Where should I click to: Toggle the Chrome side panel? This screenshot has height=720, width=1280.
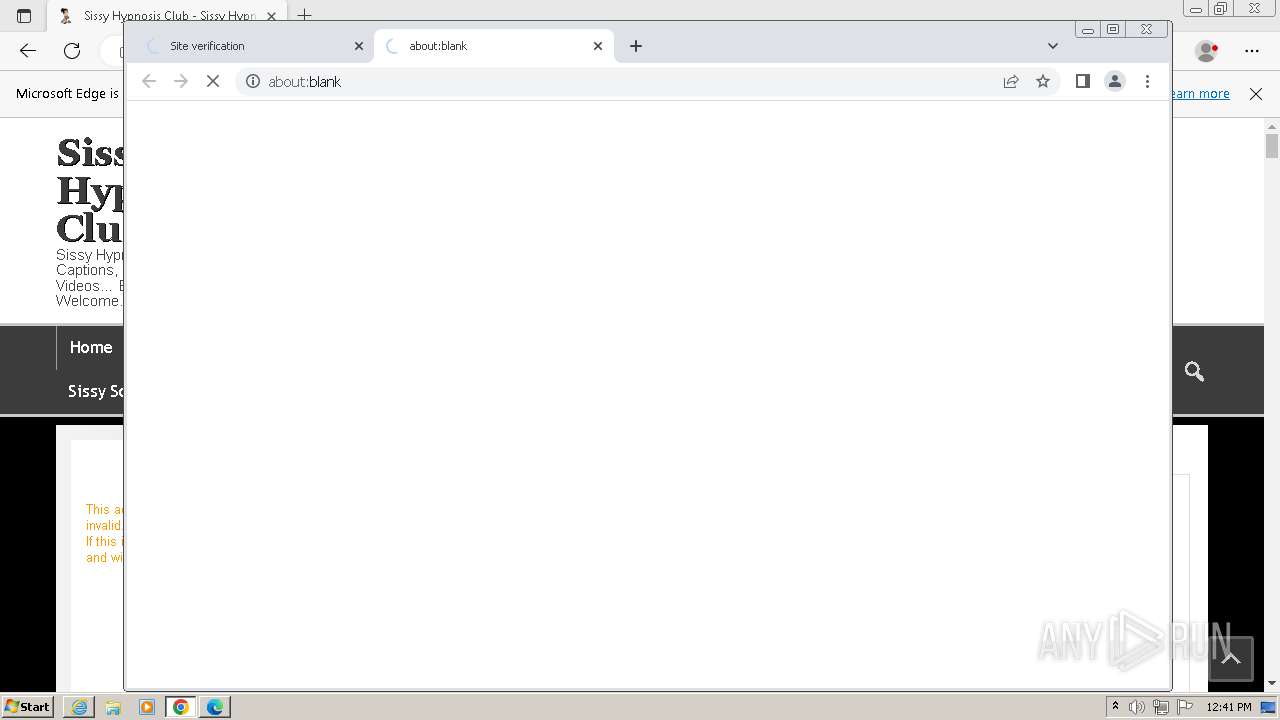tap(1082, 82)
